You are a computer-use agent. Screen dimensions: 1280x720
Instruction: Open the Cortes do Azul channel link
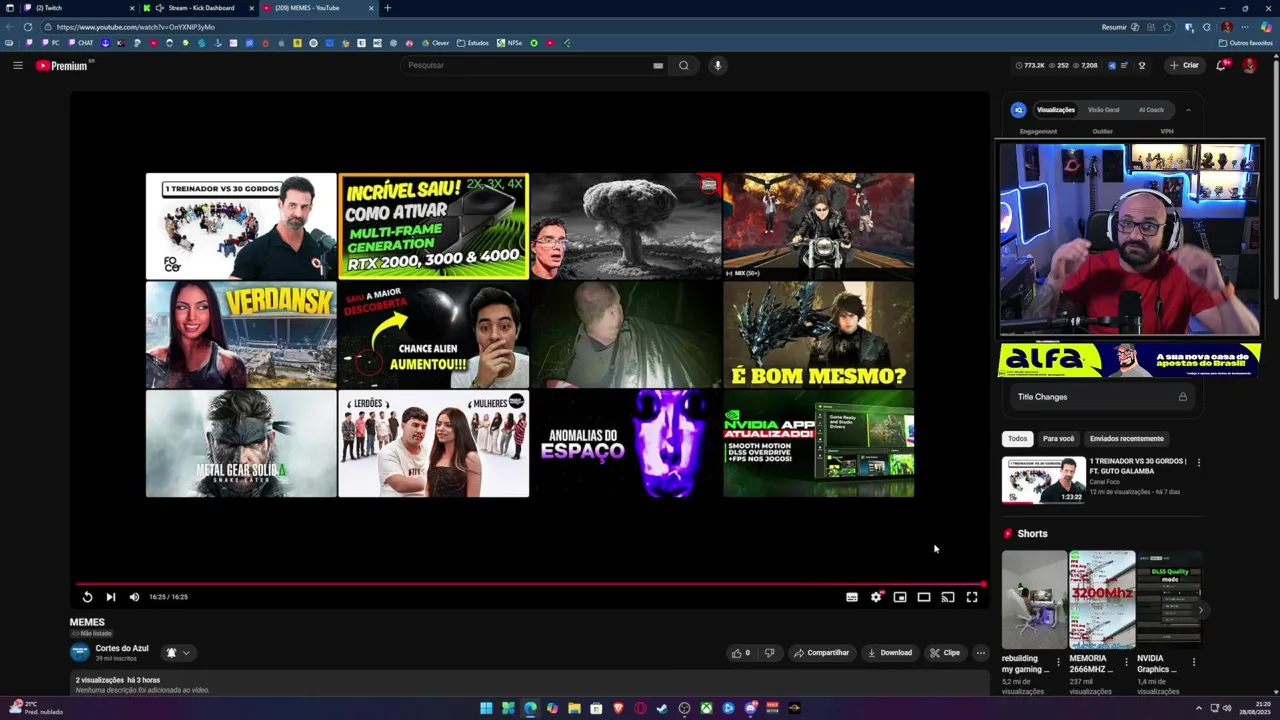(x=122, y=648)
